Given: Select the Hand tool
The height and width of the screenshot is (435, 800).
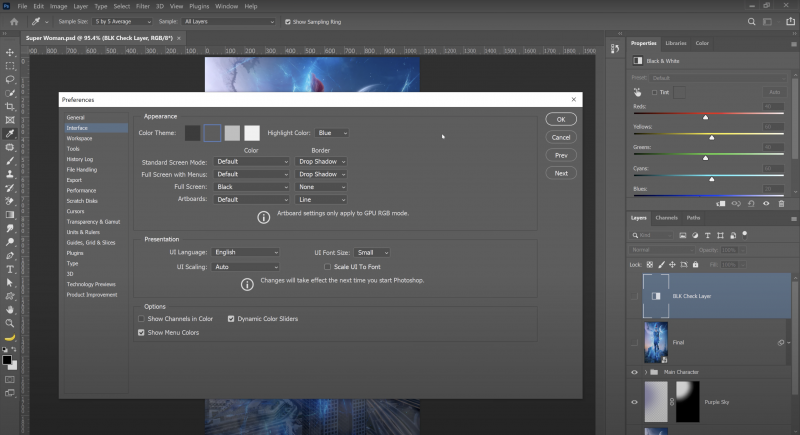Looking at the screenshot, I should click(10, 310).
